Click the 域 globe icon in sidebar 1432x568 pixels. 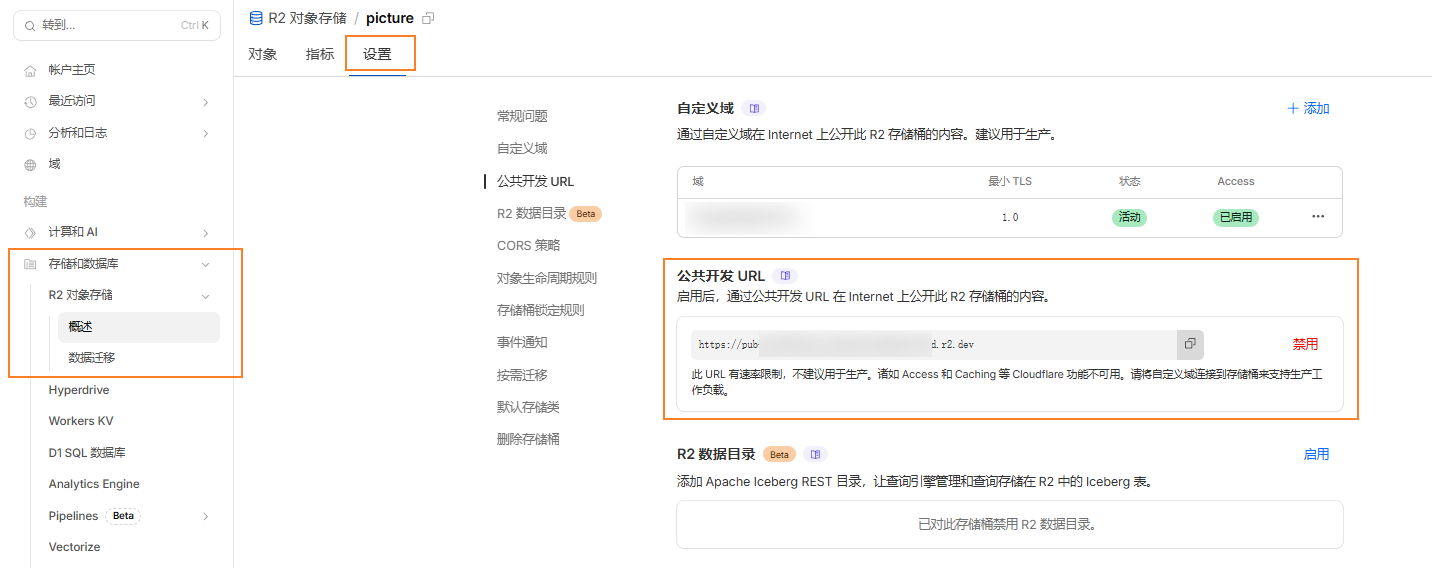pyautogui.click(x=30, y=165)
